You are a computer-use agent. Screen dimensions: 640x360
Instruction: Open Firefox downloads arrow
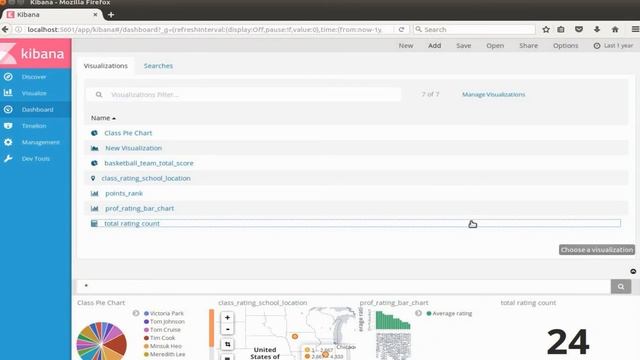[x=597, y=29]
